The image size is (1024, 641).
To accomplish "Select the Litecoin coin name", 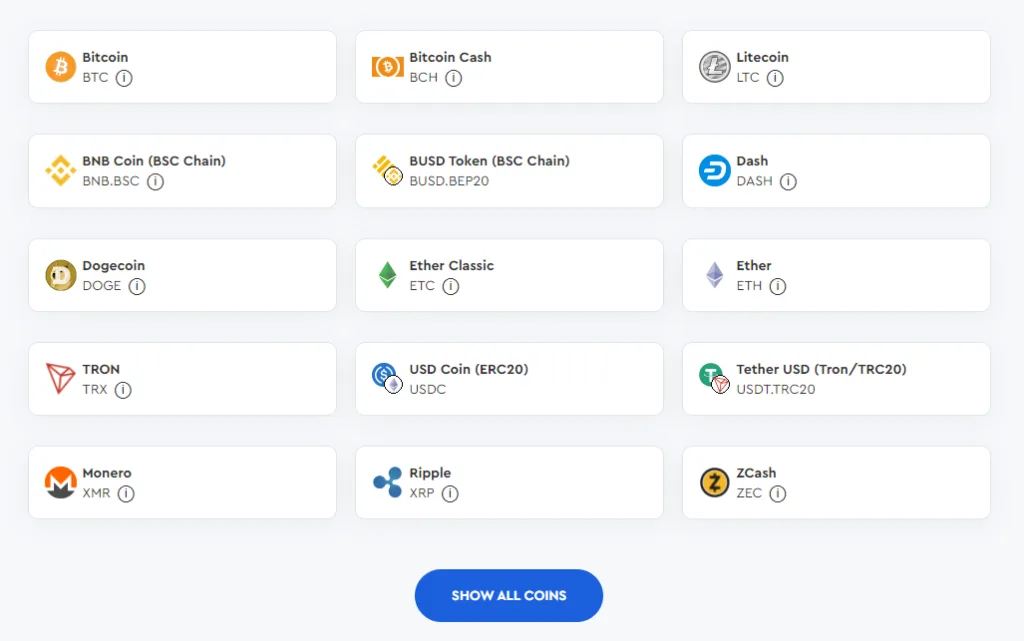I will click(x=763, y=57).
